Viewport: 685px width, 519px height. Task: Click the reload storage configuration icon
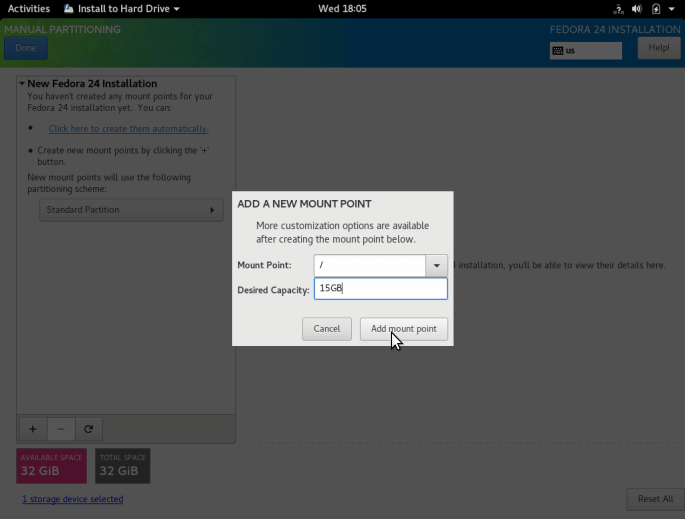tap(89, 429)
